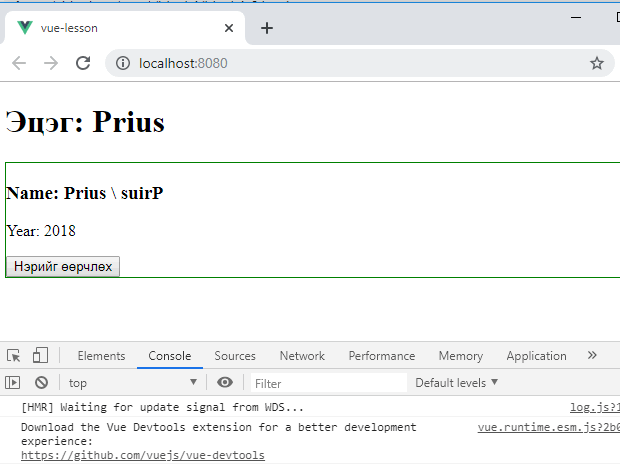Viewport: 620px width, 466px height.
Task: Switch to the Console tab
Action: [x=170, y=356]
